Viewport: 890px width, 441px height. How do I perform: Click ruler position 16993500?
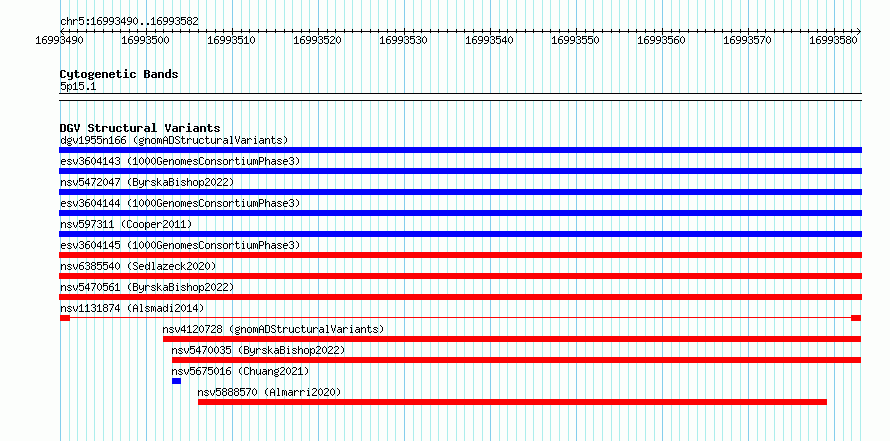tap(145, 40)
